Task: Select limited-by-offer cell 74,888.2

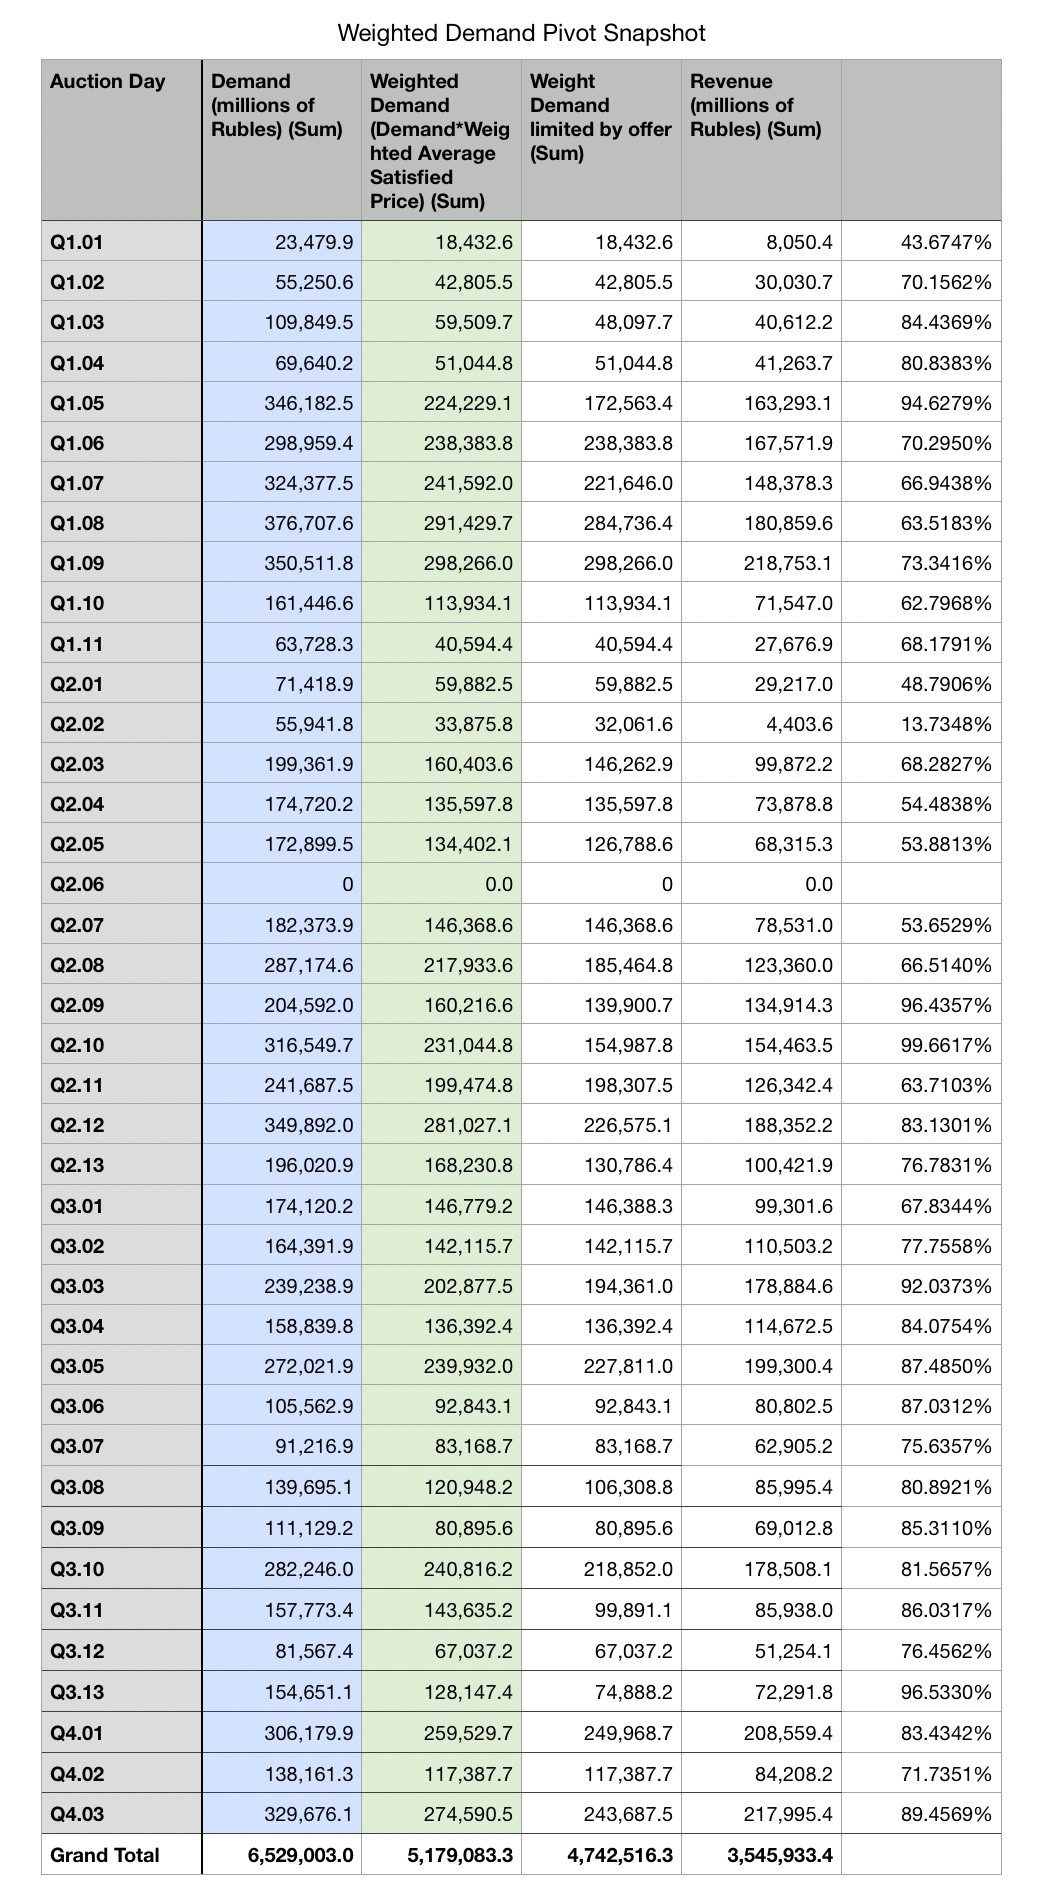Action: [602, 1692]
